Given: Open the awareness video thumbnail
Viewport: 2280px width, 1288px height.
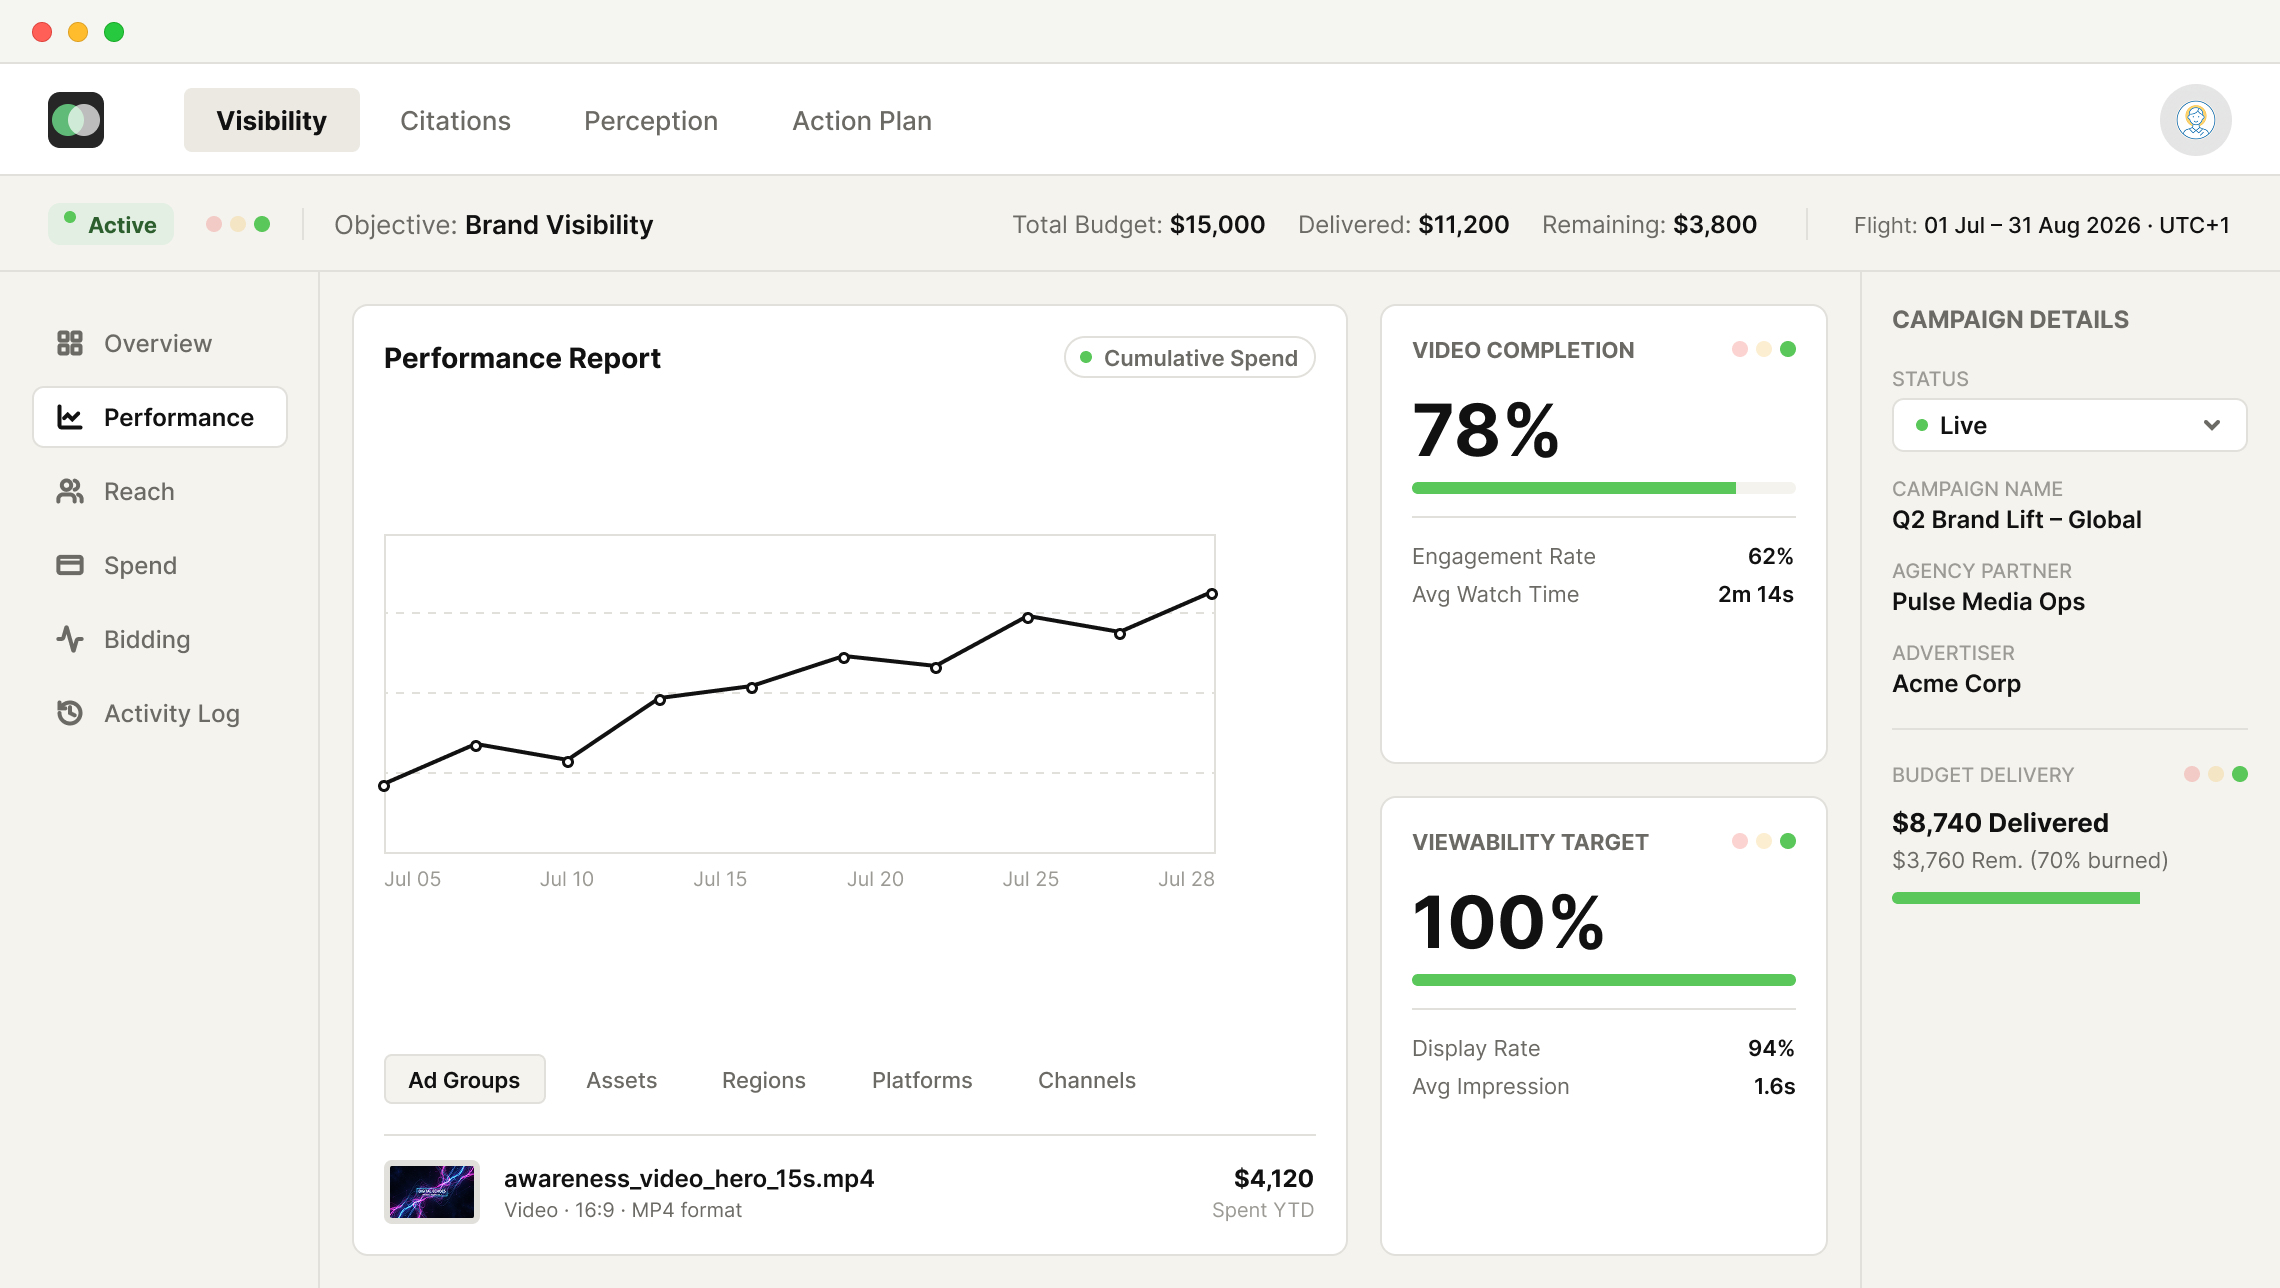Looking at the screenshot, I should click(432, 1191).
